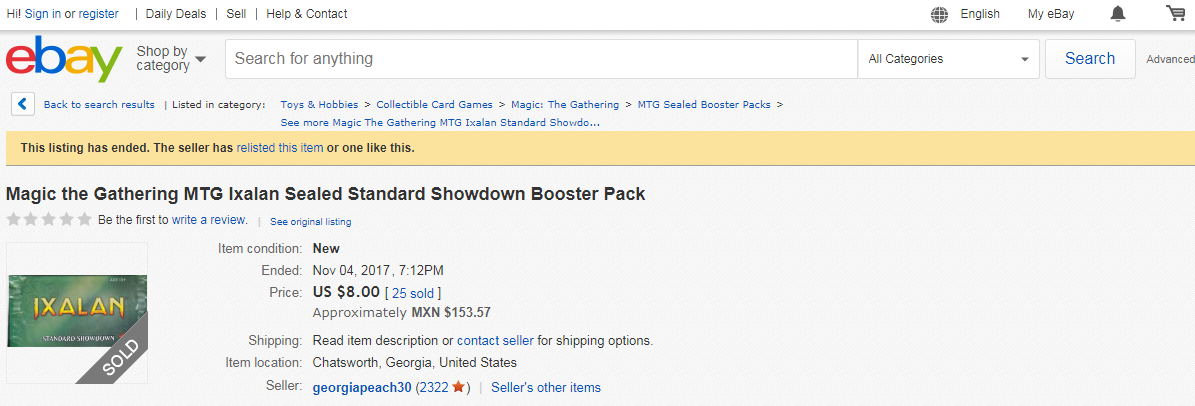Click the Sign in link
The width and height of the screenshot is (1195, 406).
pos(43,14)
